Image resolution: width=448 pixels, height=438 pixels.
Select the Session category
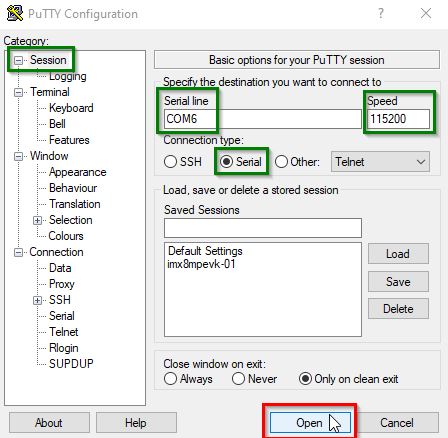[x=48, y=60]
